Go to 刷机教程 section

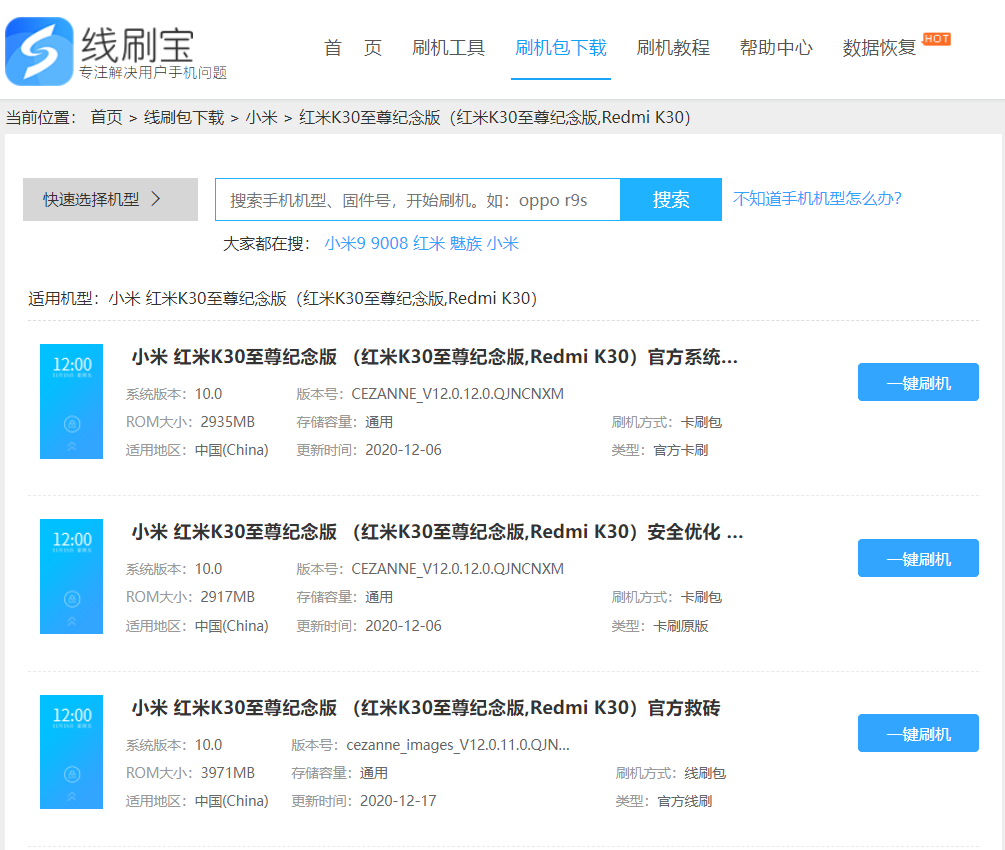[x=673, y=48]
